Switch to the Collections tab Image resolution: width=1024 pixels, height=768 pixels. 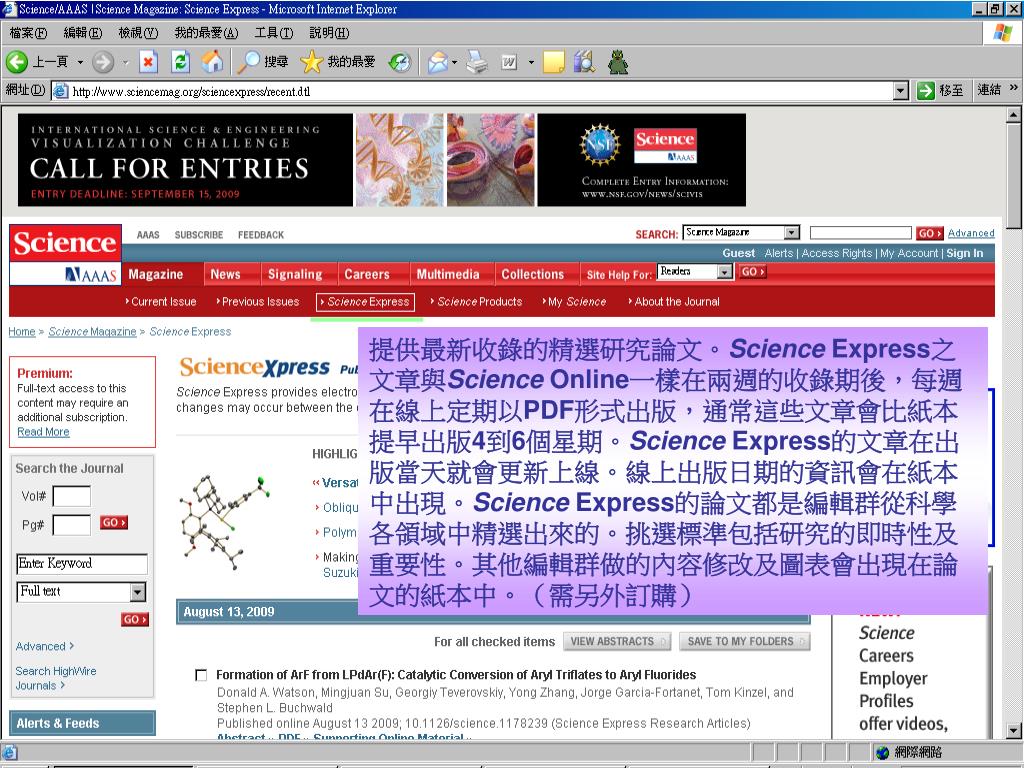pos(533,274)
